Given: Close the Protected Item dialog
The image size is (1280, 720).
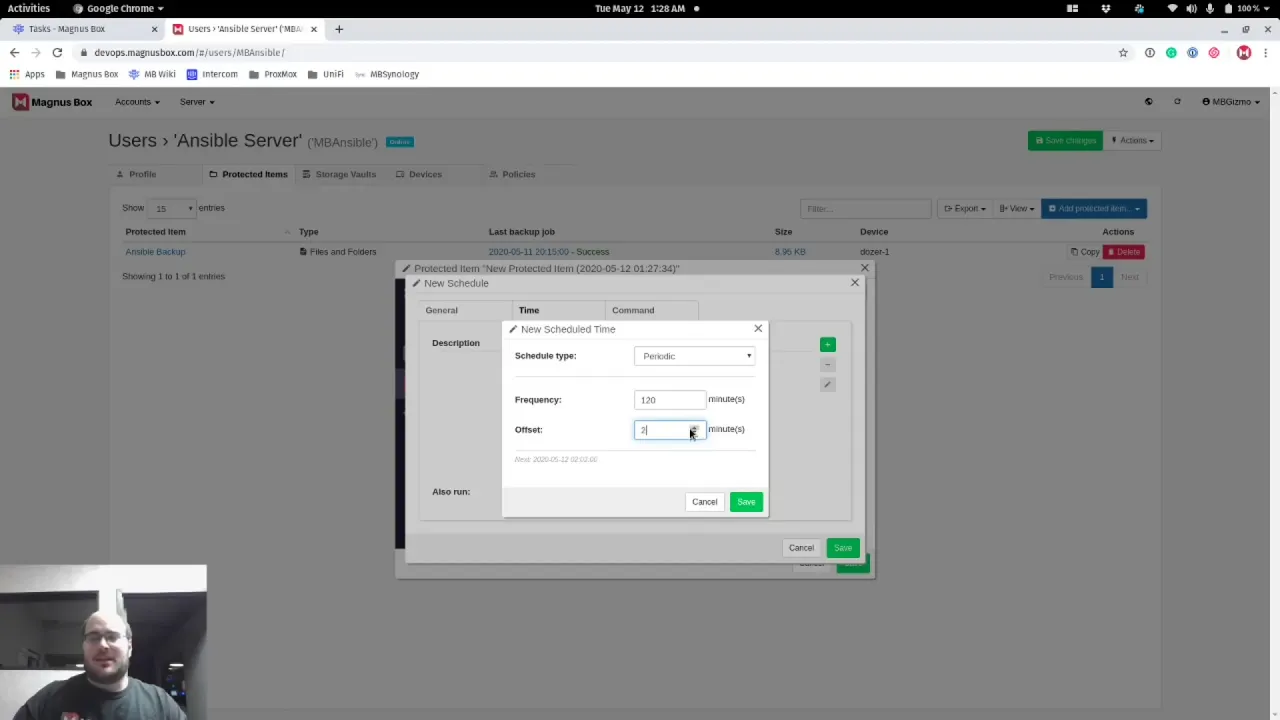Looking at the screenshot, I should [865, 268].
